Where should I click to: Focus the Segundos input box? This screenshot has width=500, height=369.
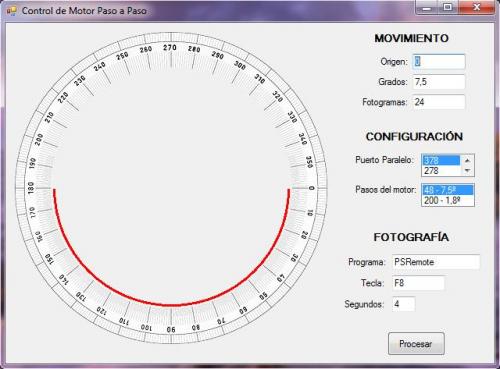403,304
